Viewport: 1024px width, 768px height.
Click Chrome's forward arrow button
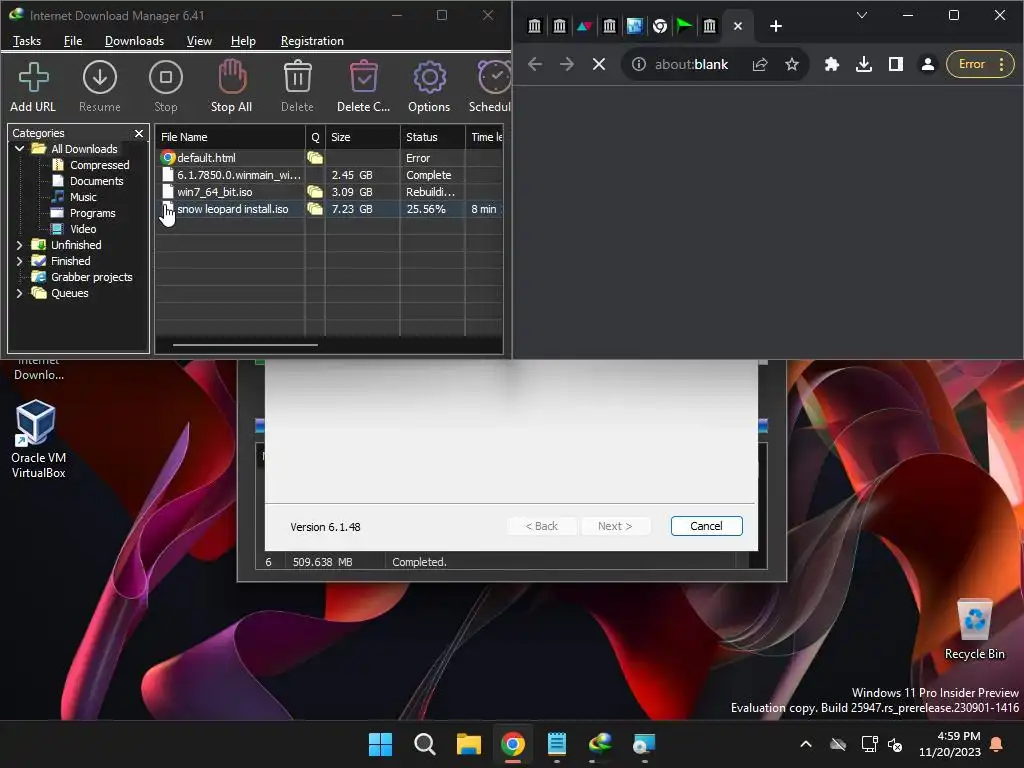567,64
